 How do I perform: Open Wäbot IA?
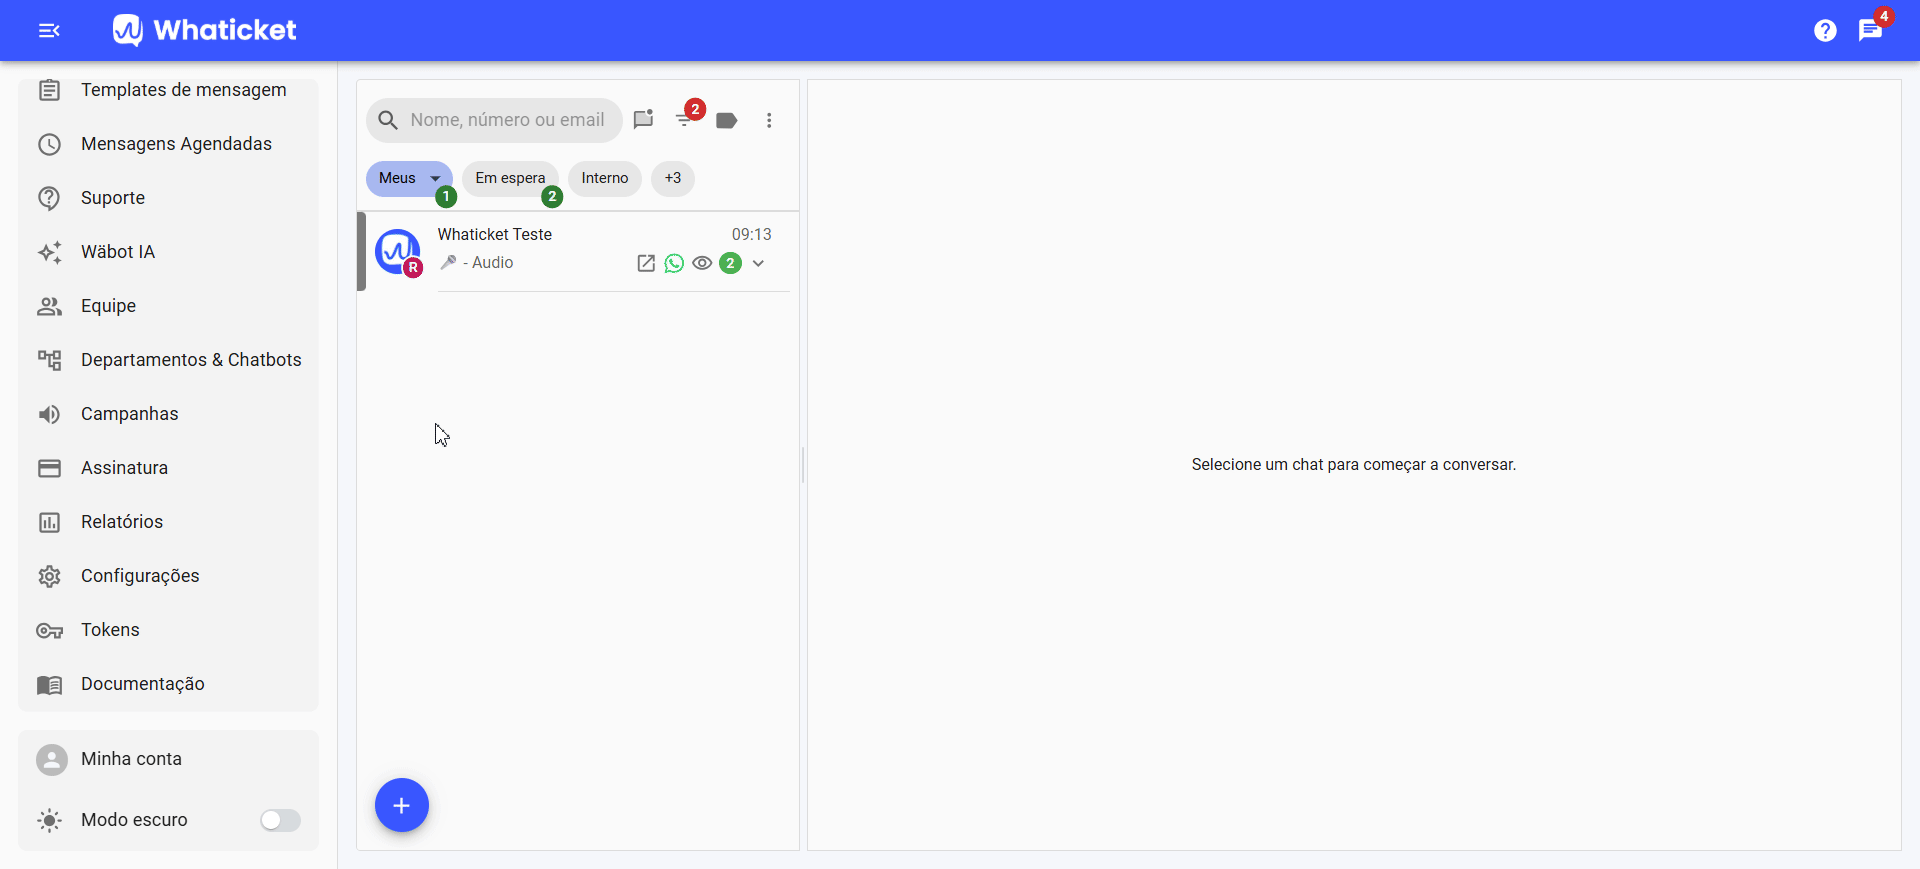click(168, 252)
